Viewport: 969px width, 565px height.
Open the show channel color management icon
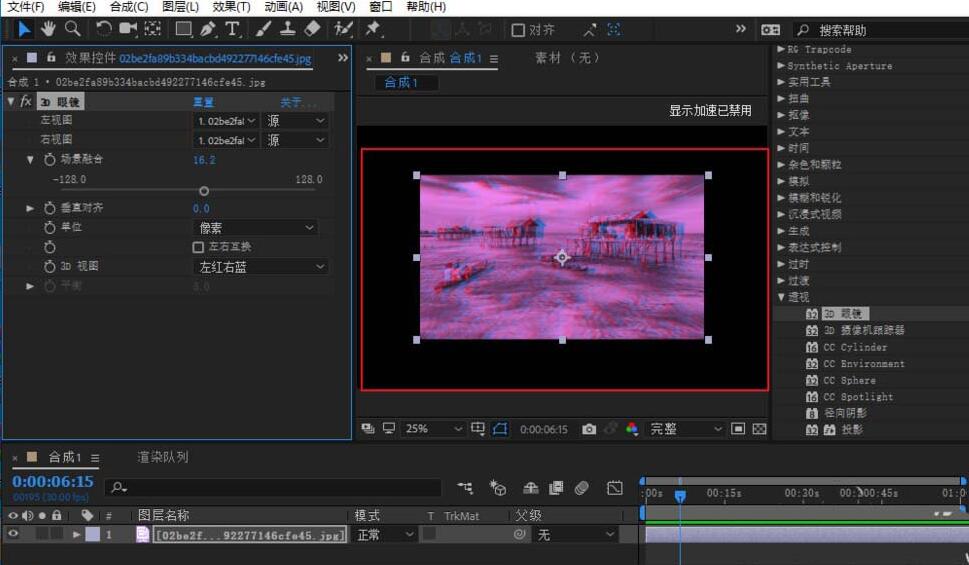(x=632, y=428)
